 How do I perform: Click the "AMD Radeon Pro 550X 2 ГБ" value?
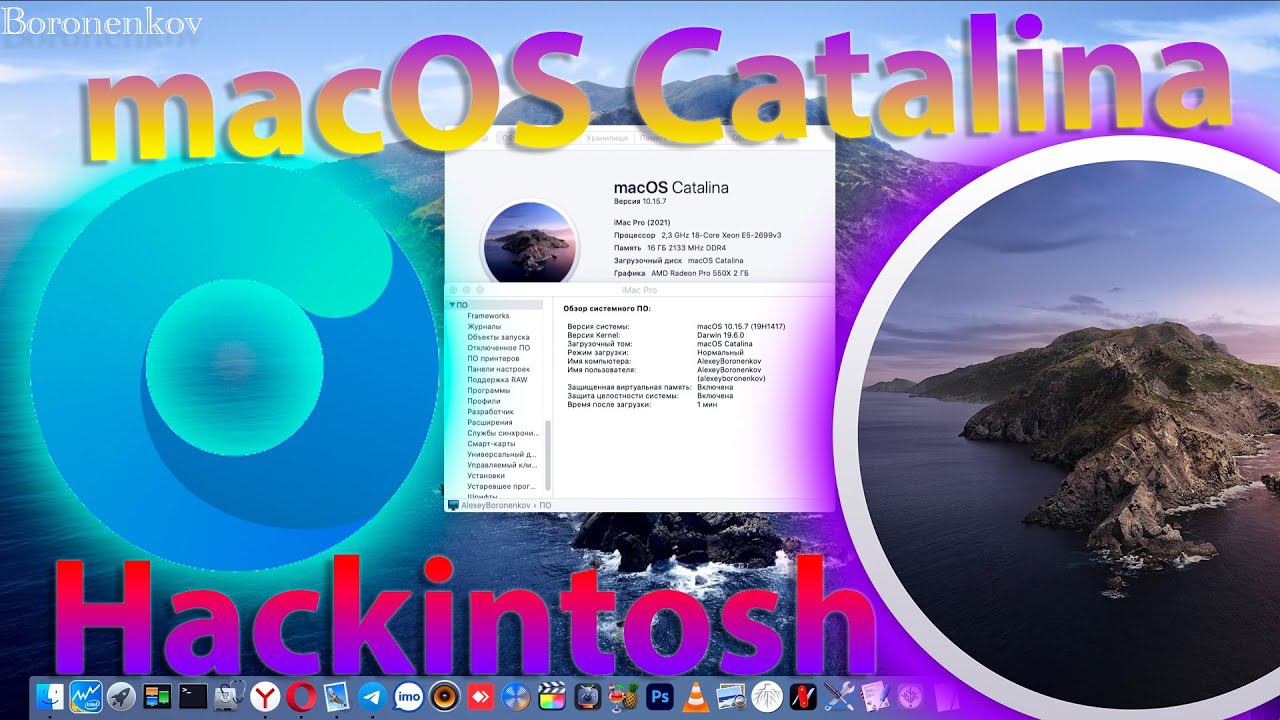[x=700, y=273]
